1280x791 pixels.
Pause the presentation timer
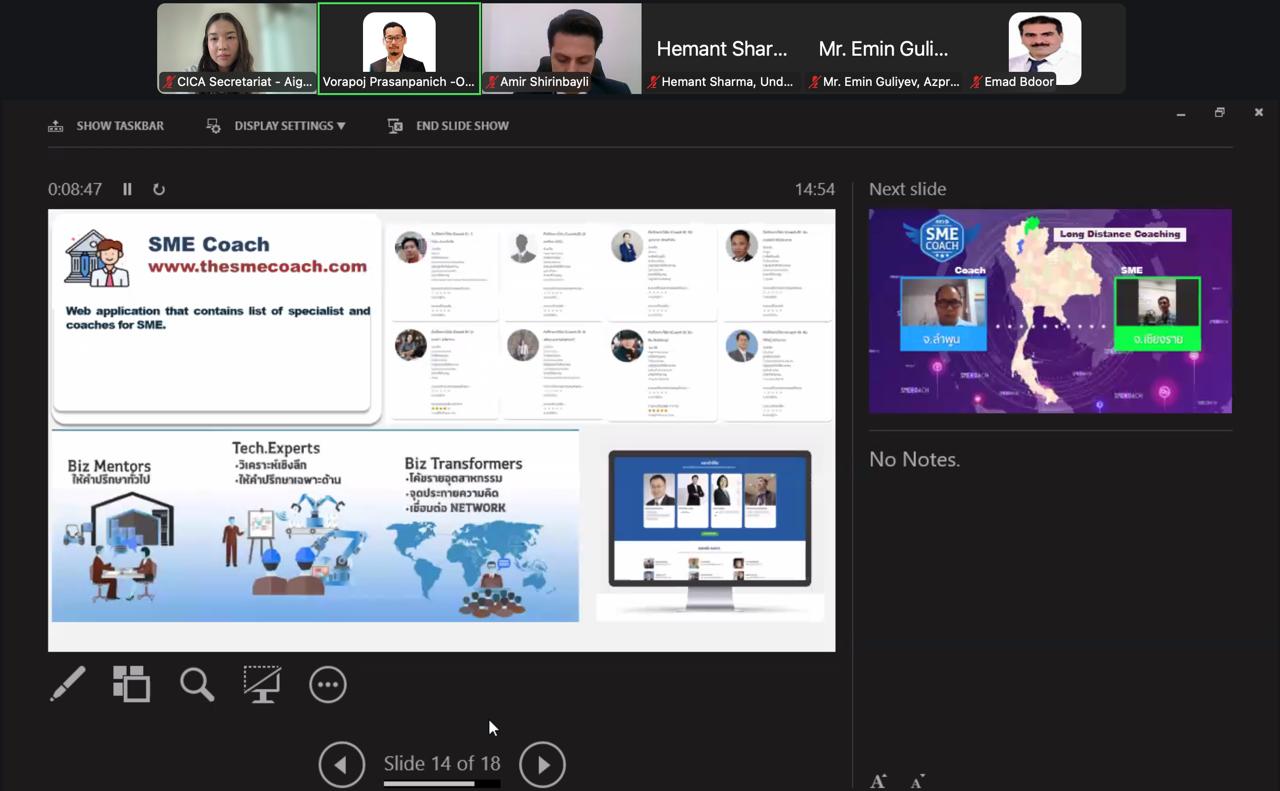pos(127,189)
